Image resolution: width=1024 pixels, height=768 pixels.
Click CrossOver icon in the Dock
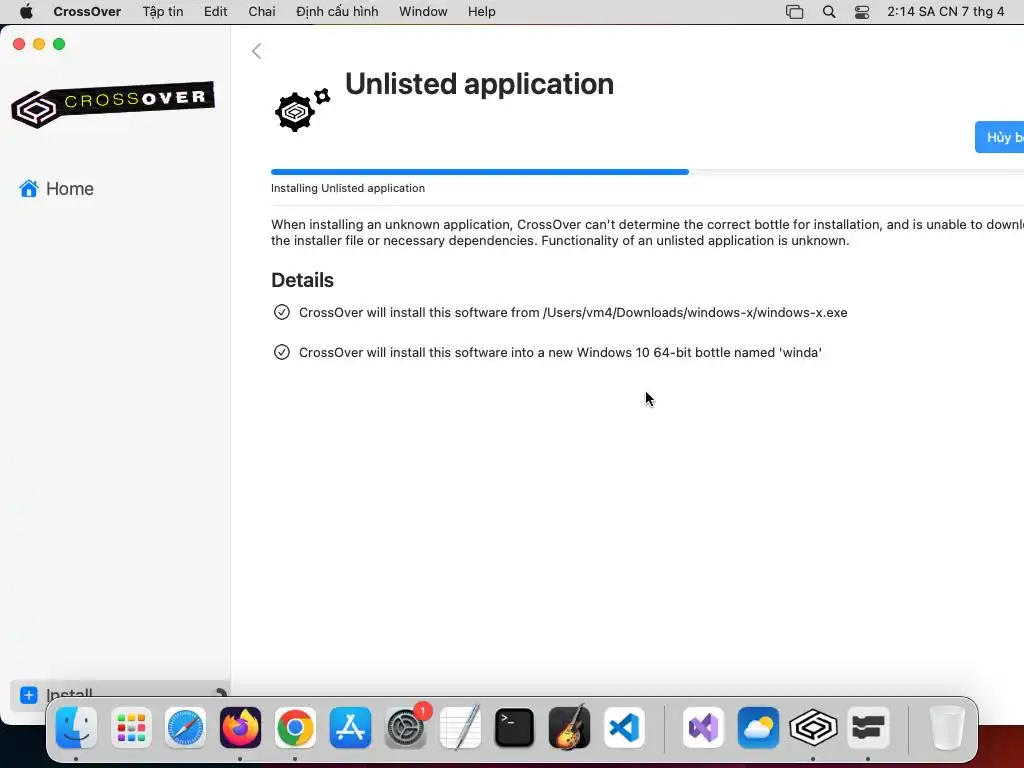tap(813, 727)
